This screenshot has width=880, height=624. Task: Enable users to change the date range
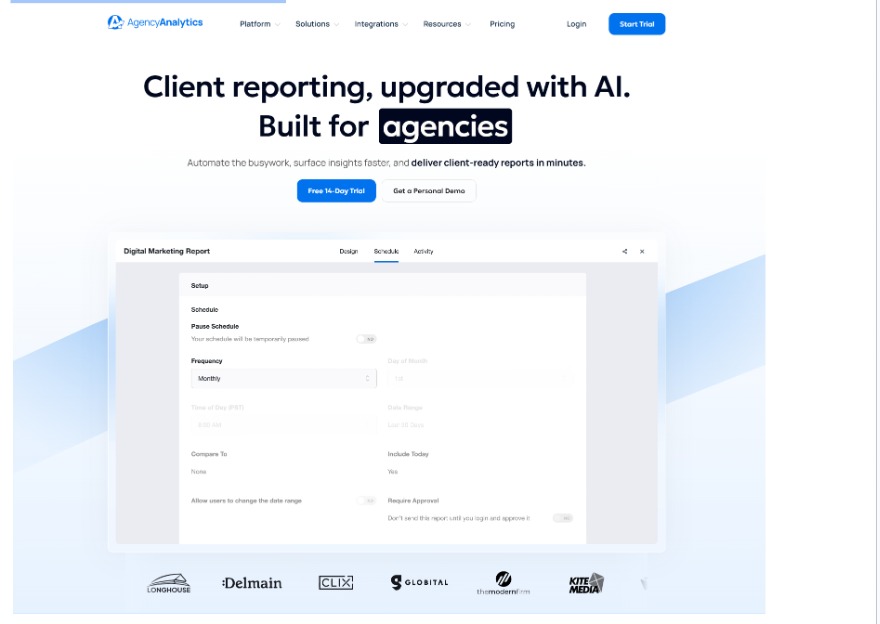(x=366, y=498)
